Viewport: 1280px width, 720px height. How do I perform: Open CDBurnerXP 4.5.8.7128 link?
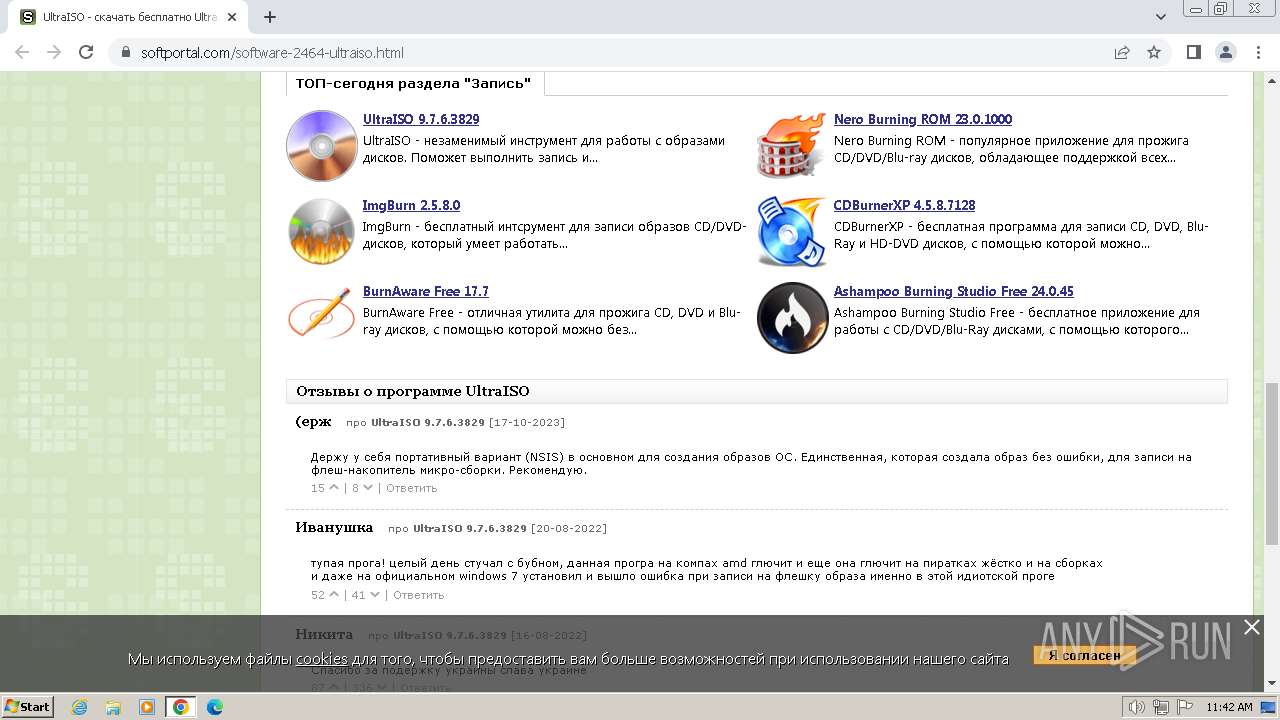[904, 205]
